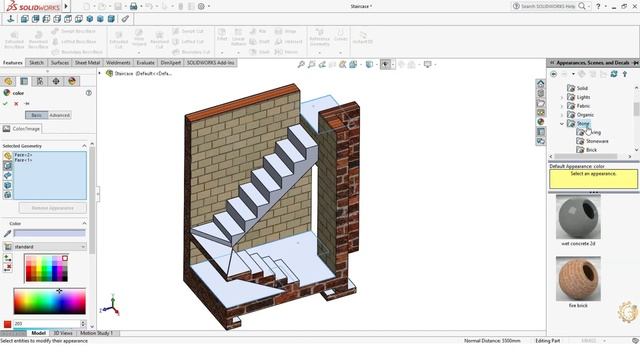Click the red color component swatch
This screenshot has height=360, width=640.
[7, 324]
